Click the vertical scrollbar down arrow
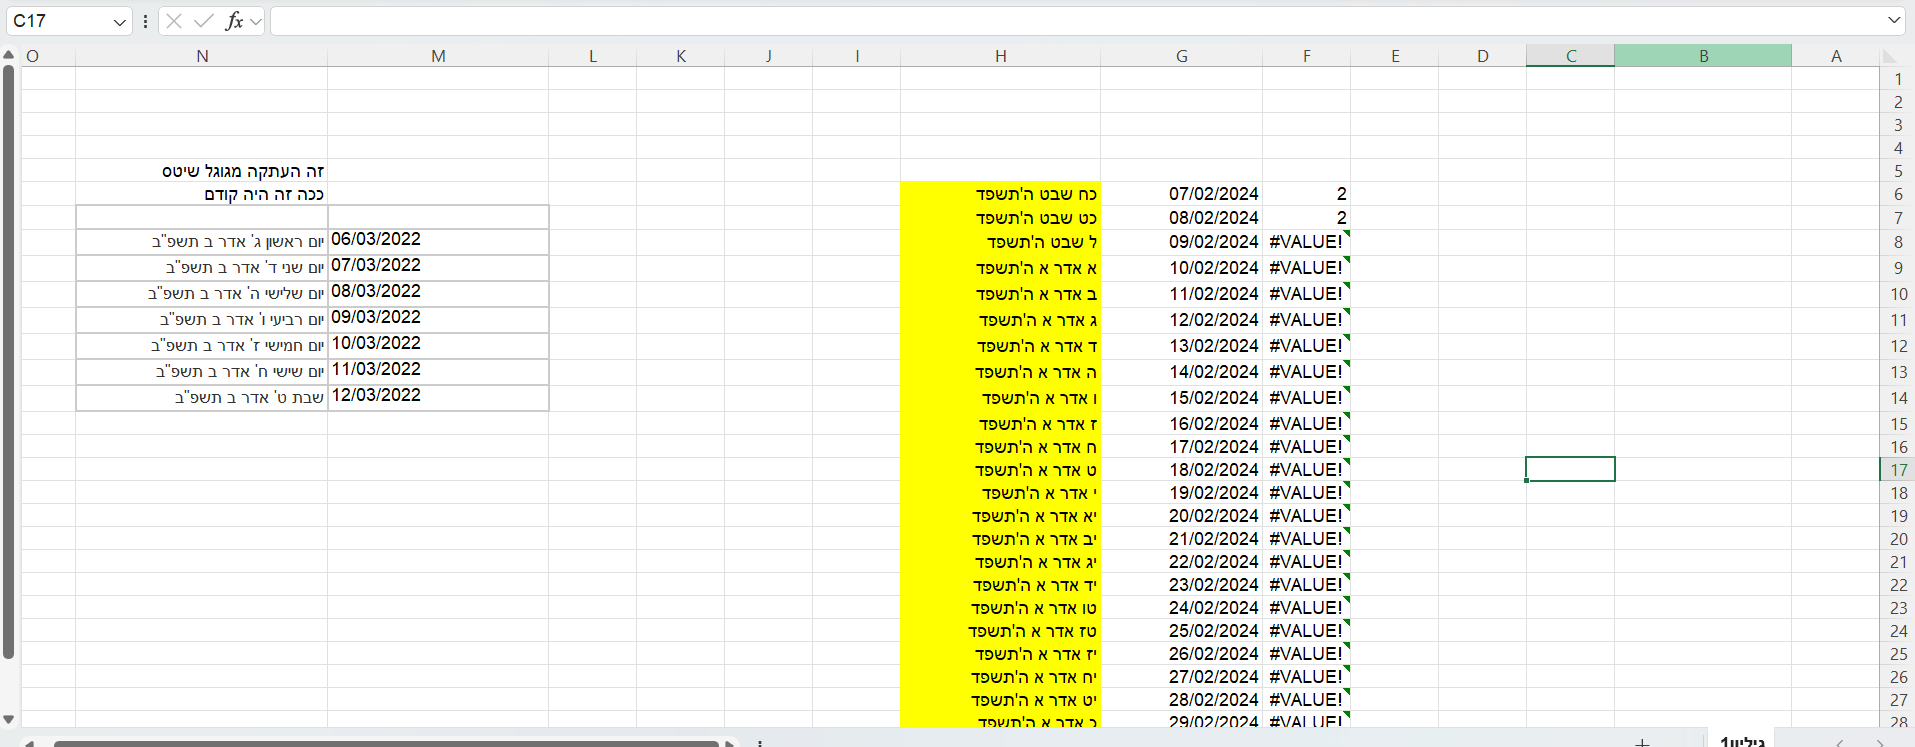This screenshot has height=747, width=1915. point(9,719)
